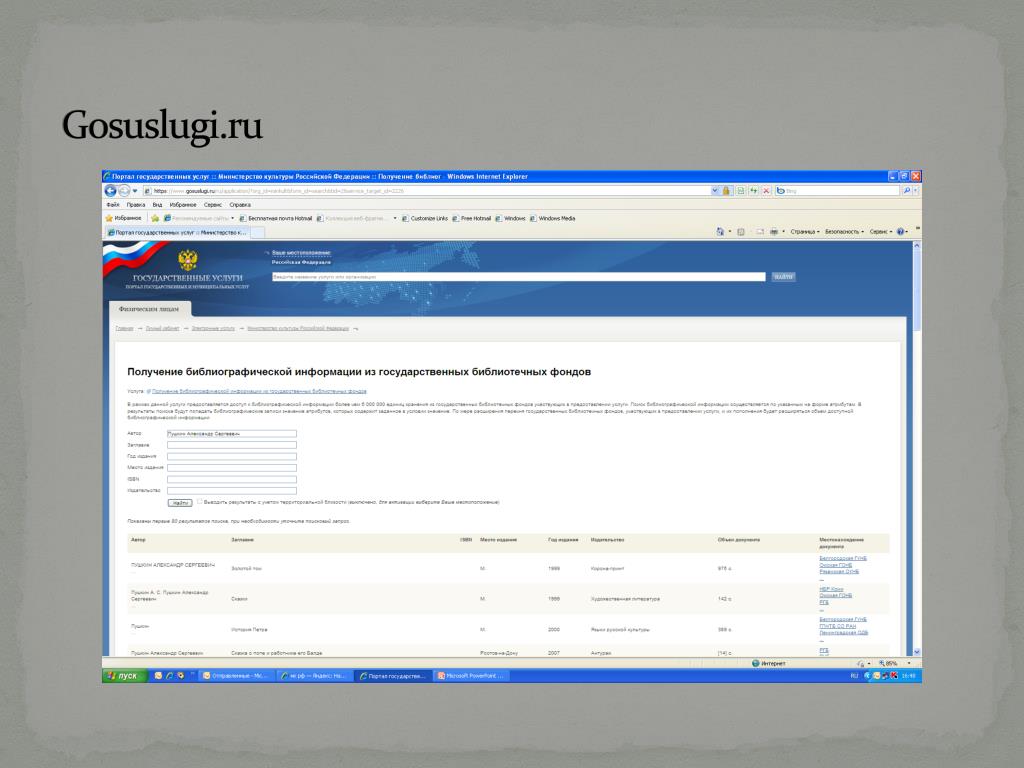Click the НБР Коми library link
1024x768 pixels.
coord(831,589)
